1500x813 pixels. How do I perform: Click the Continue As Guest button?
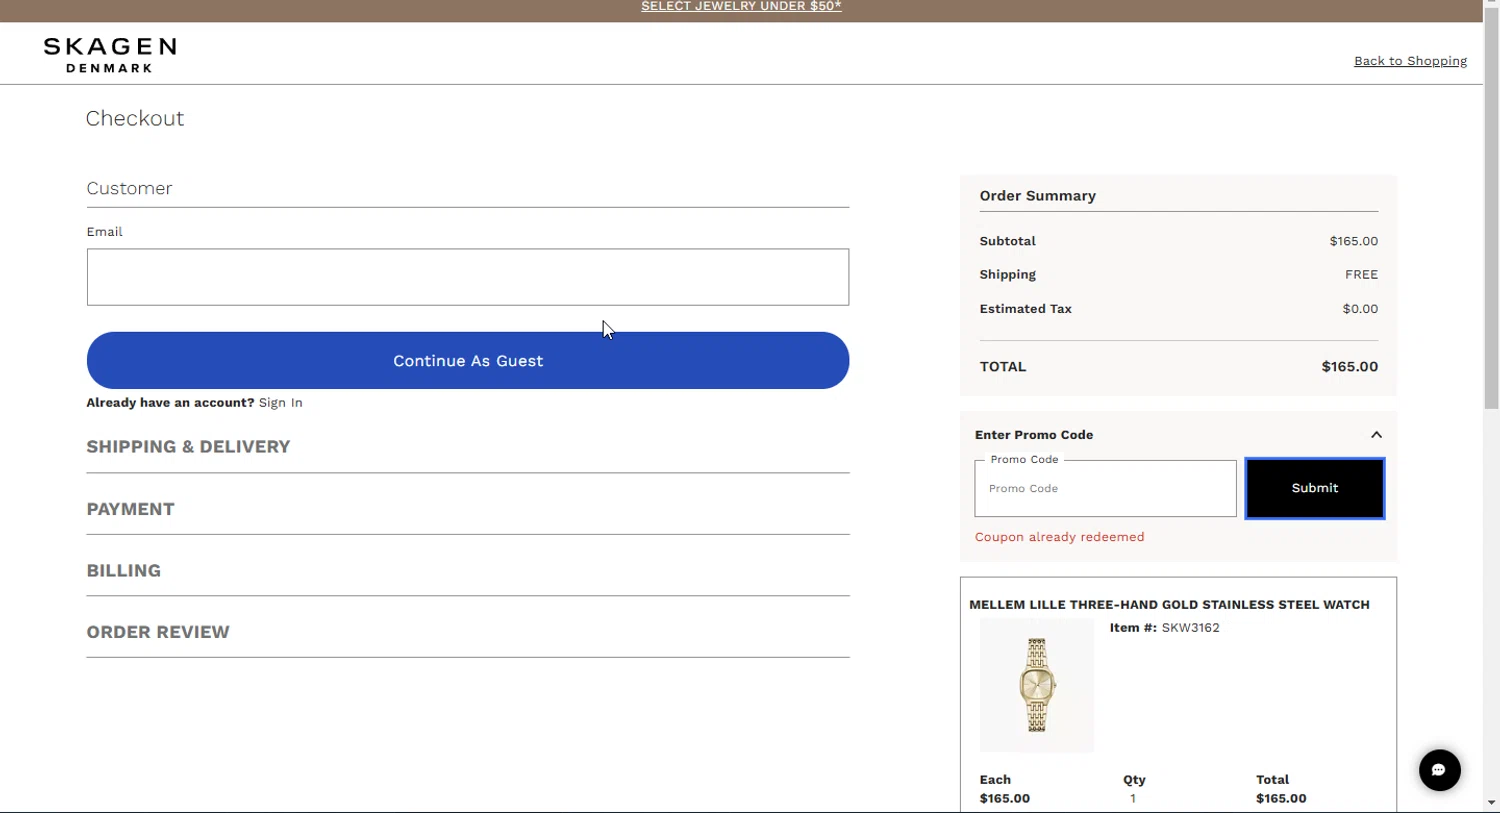click(468, 361)
